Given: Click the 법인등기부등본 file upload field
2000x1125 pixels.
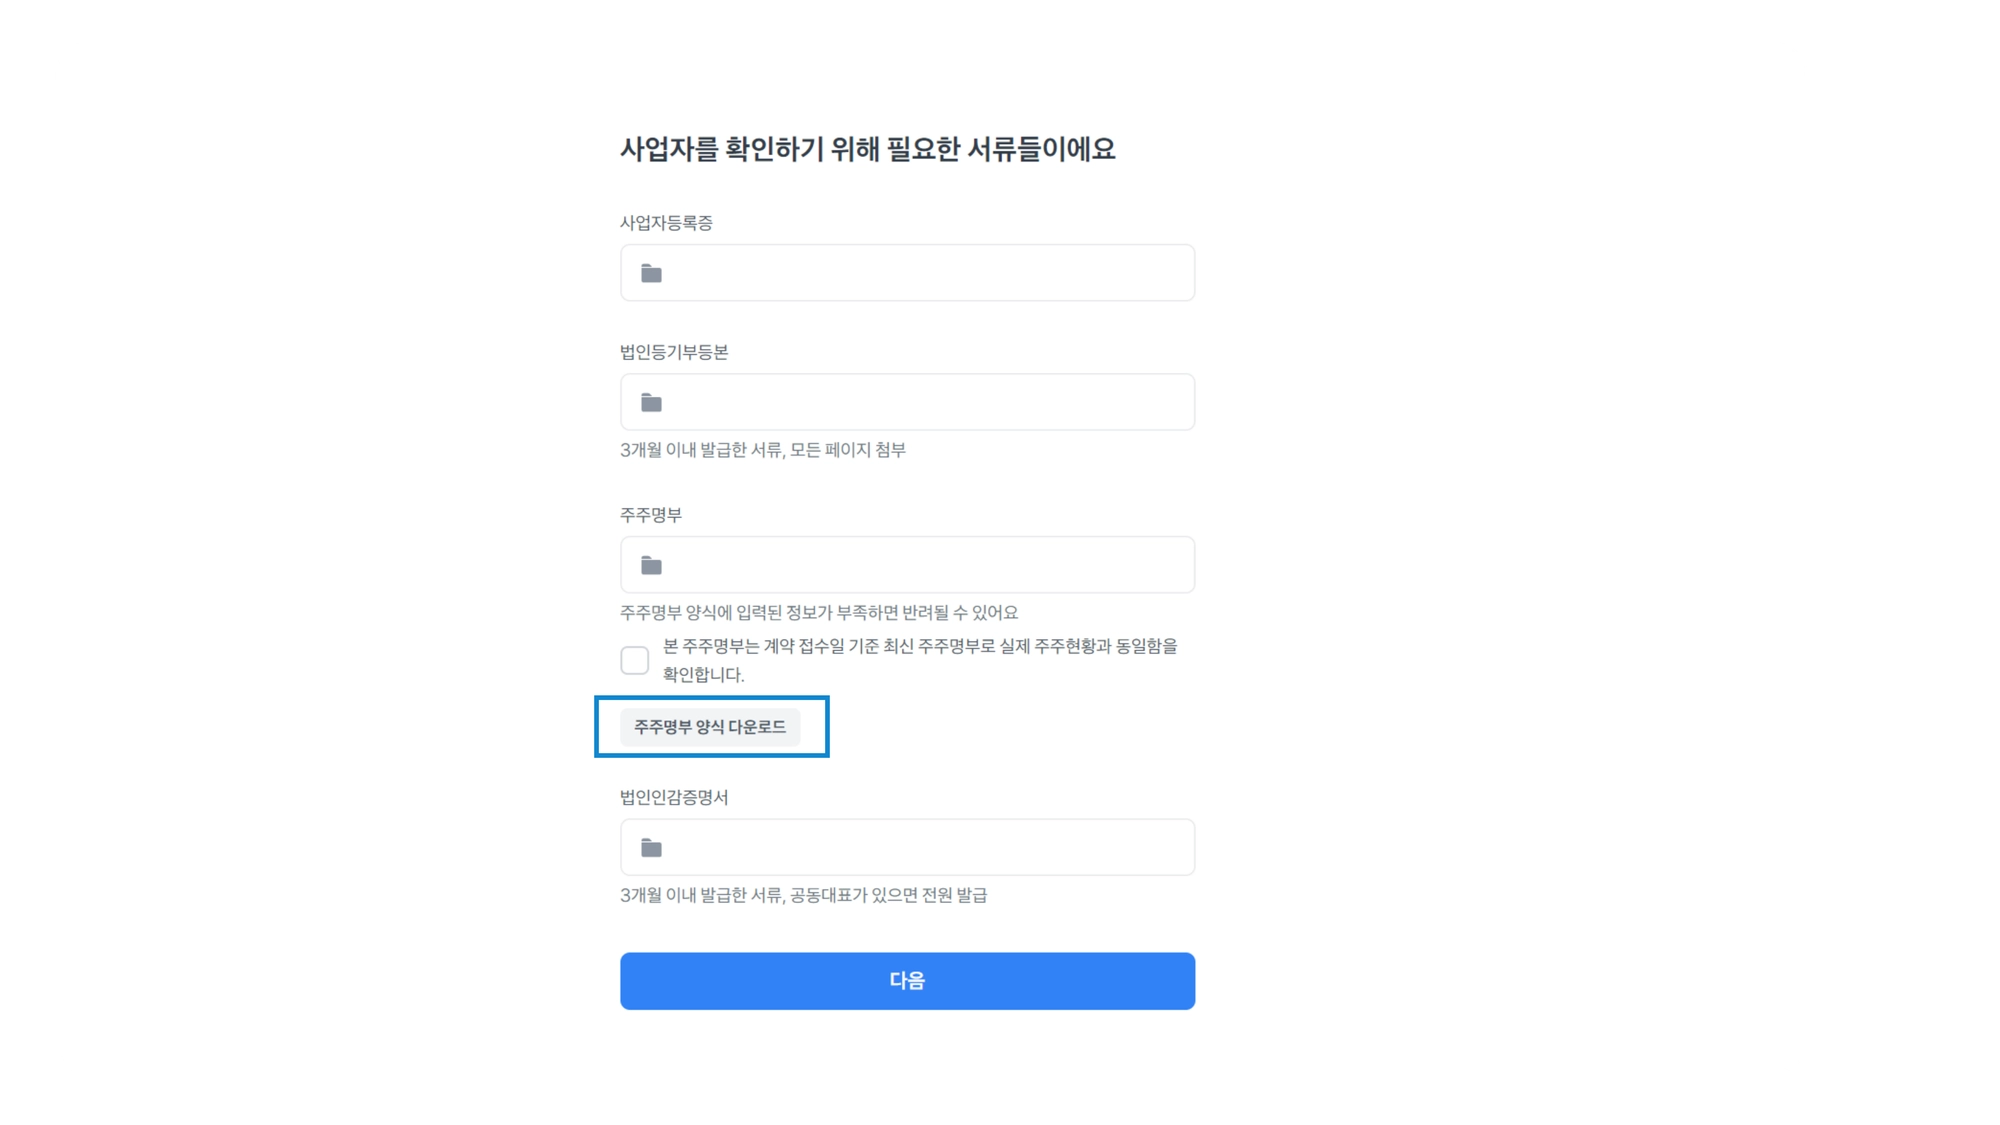Looking at the screenshot, I should pos(920,402).
